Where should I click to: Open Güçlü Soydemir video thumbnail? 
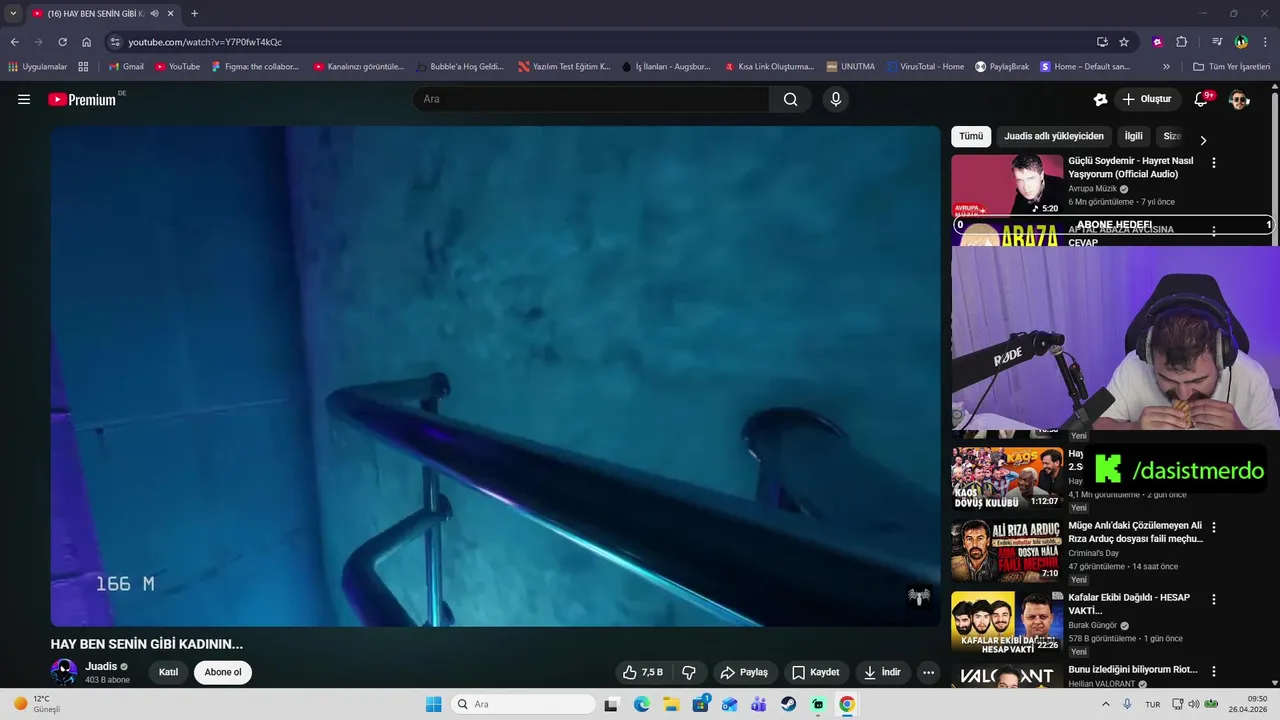tap(1007, 185)
